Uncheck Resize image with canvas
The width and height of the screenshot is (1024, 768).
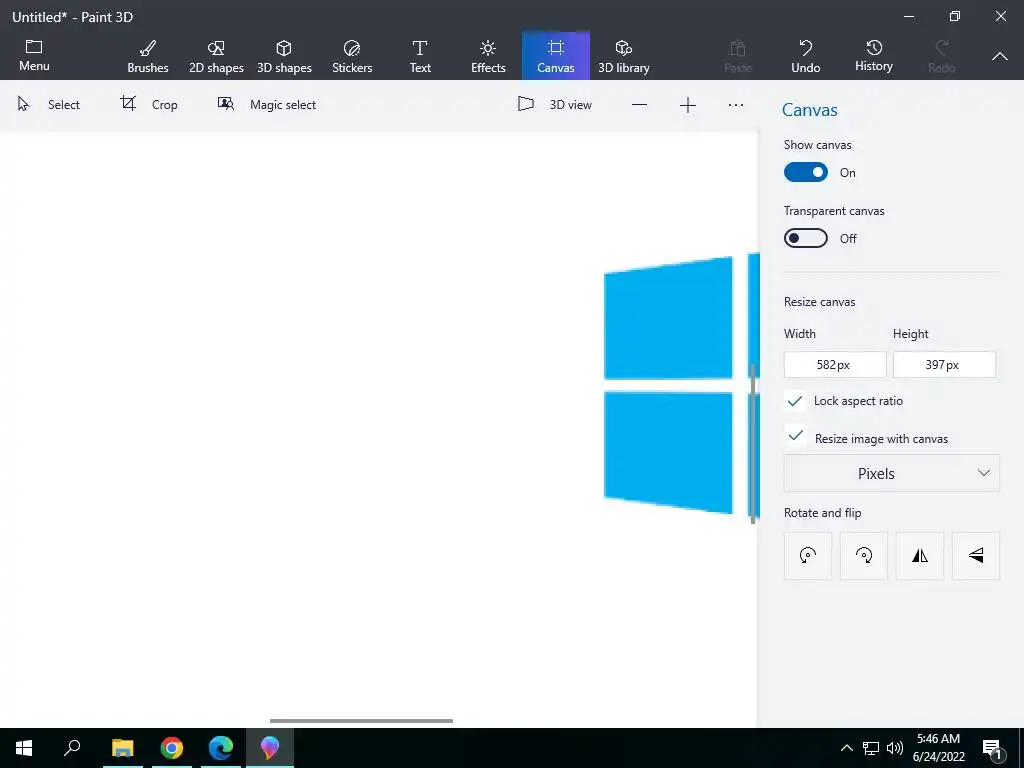tap(795, 435)
